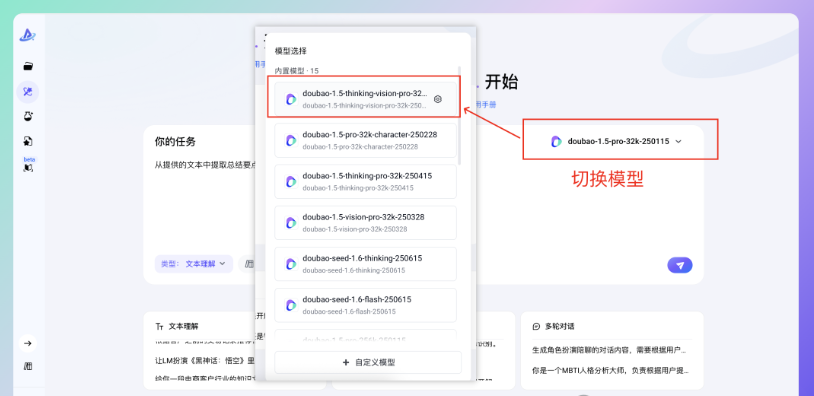Viewport: 814px width, 396px height.
Task: Open the flask icon in left sidebar
Action: point(28,116)
